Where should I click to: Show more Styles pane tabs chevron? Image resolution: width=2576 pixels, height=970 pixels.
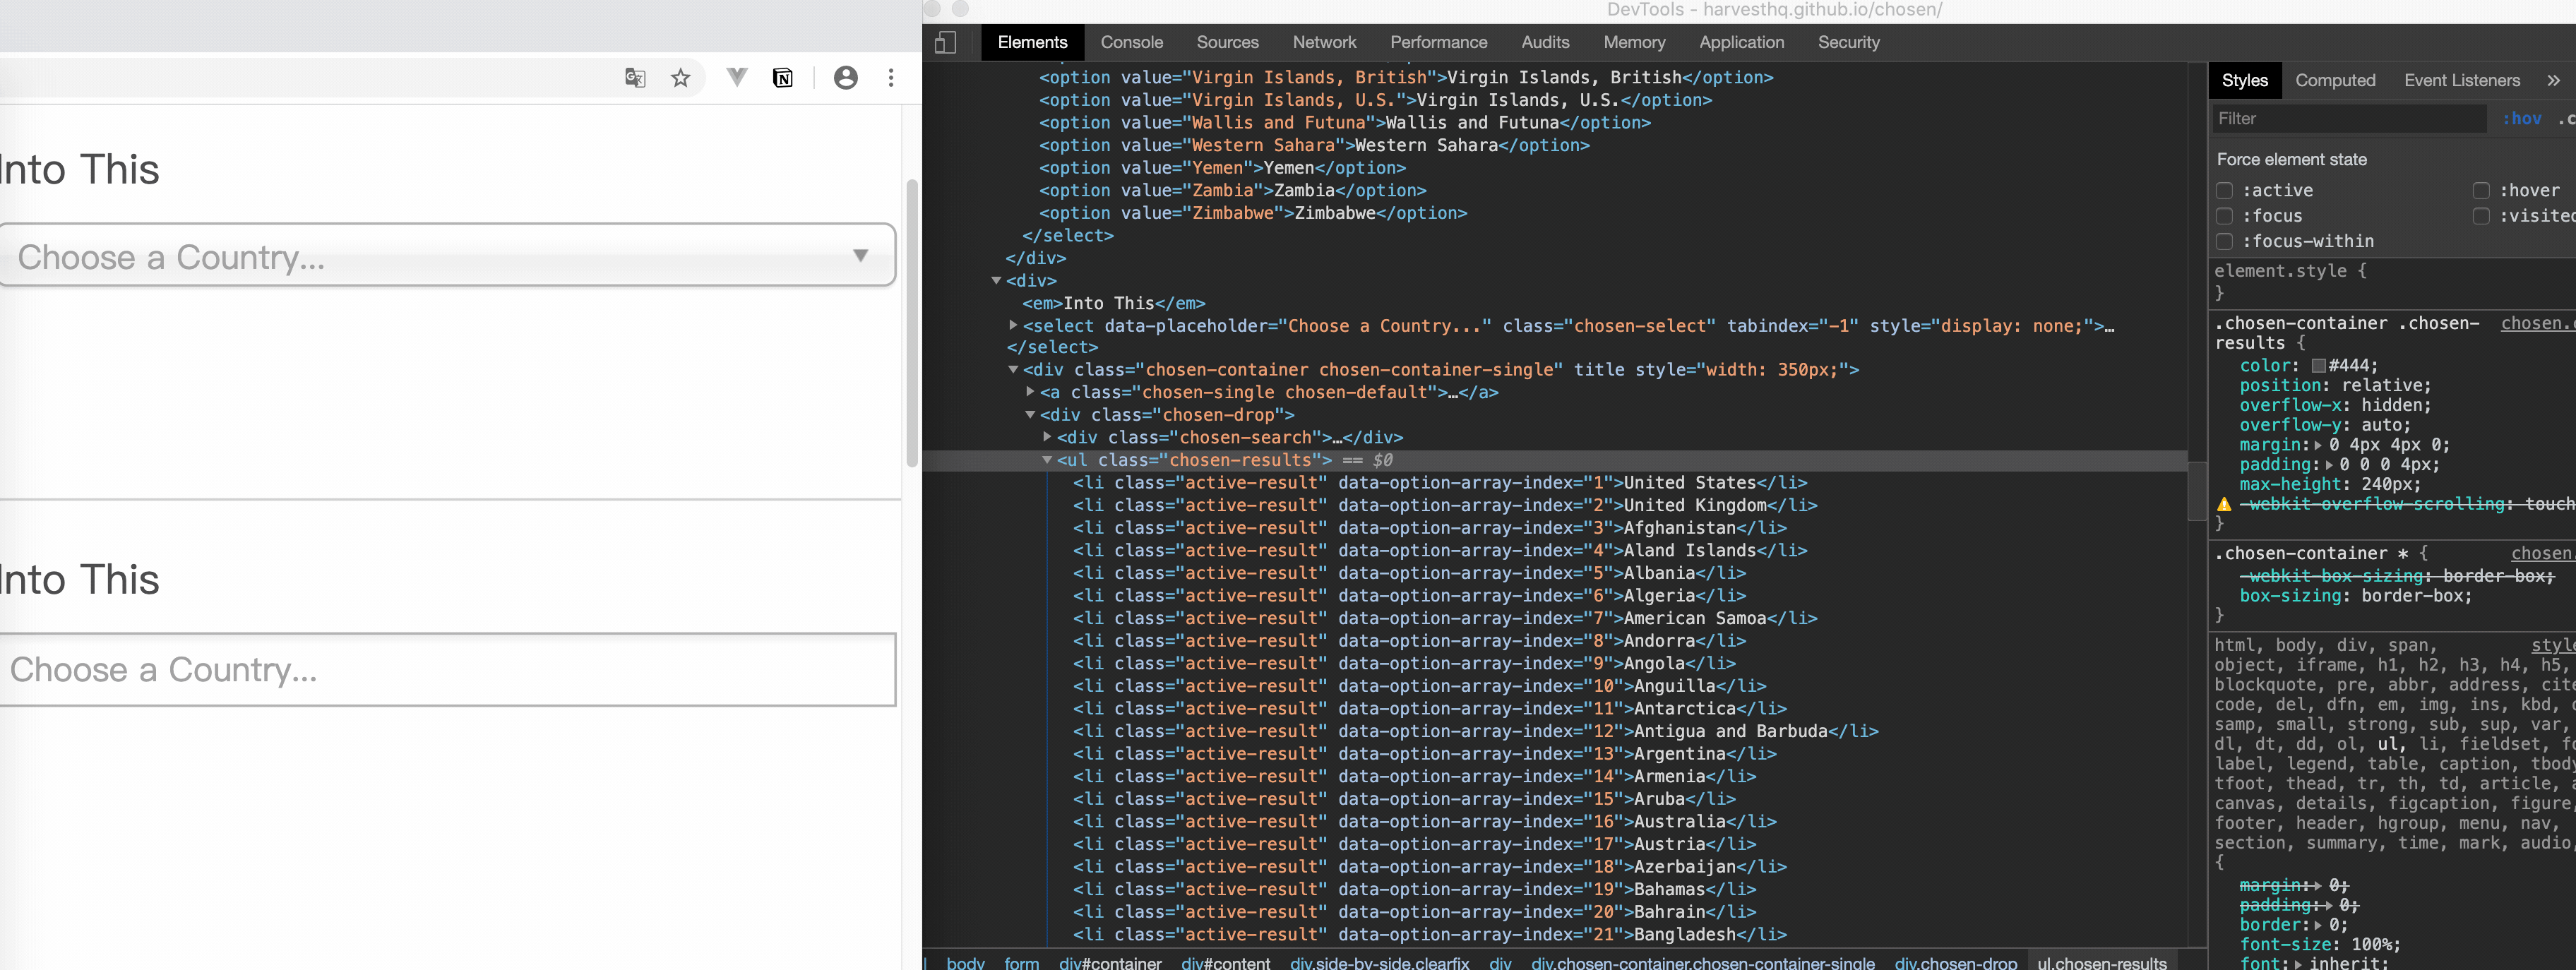[2553, 80]
